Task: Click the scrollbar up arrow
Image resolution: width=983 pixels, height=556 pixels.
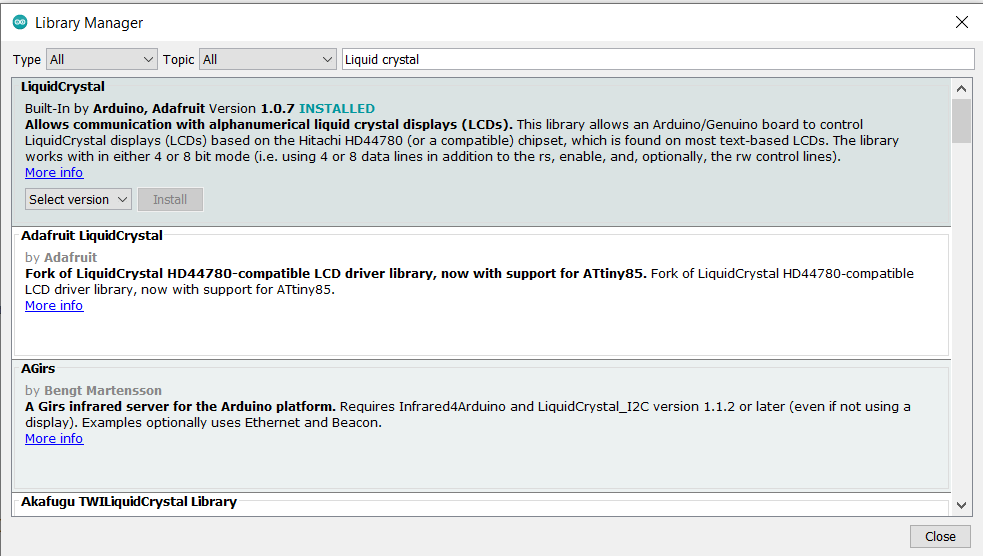Action: click(x=961, y=88)
